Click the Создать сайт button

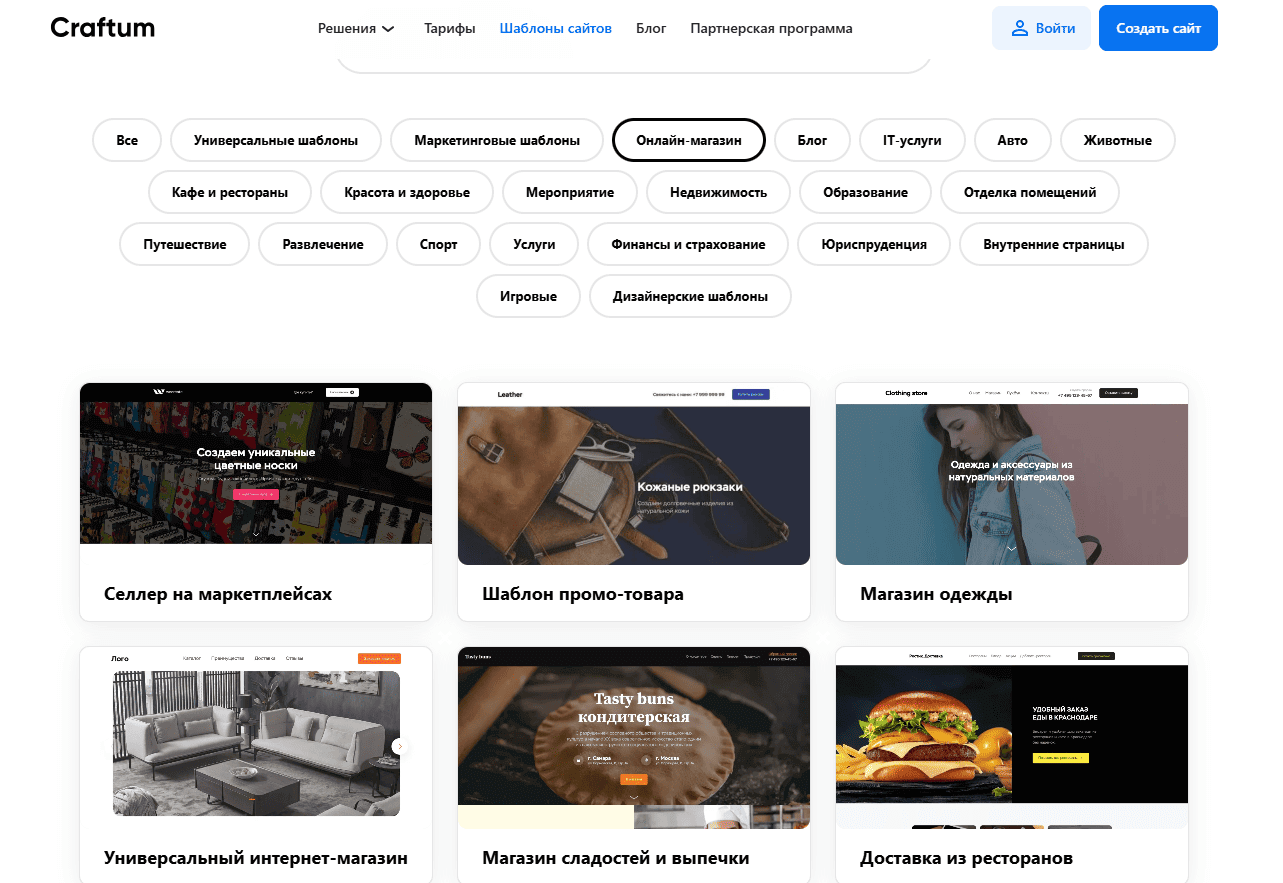click(x=1158, y=28)
